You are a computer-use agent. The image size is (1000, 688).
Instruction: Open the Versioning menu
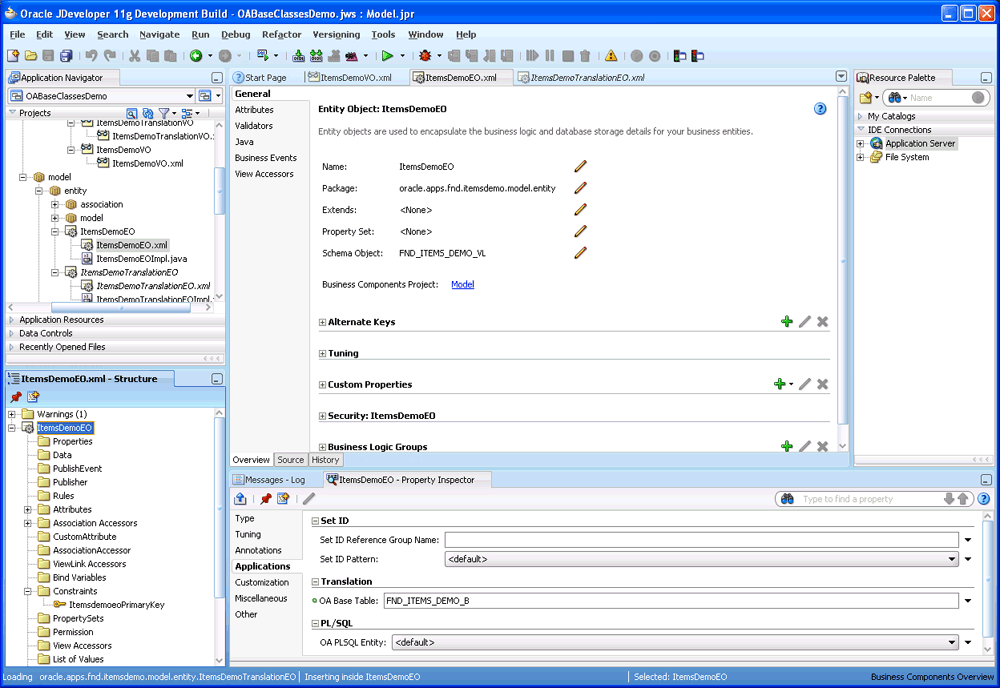[x=336, y=34]
